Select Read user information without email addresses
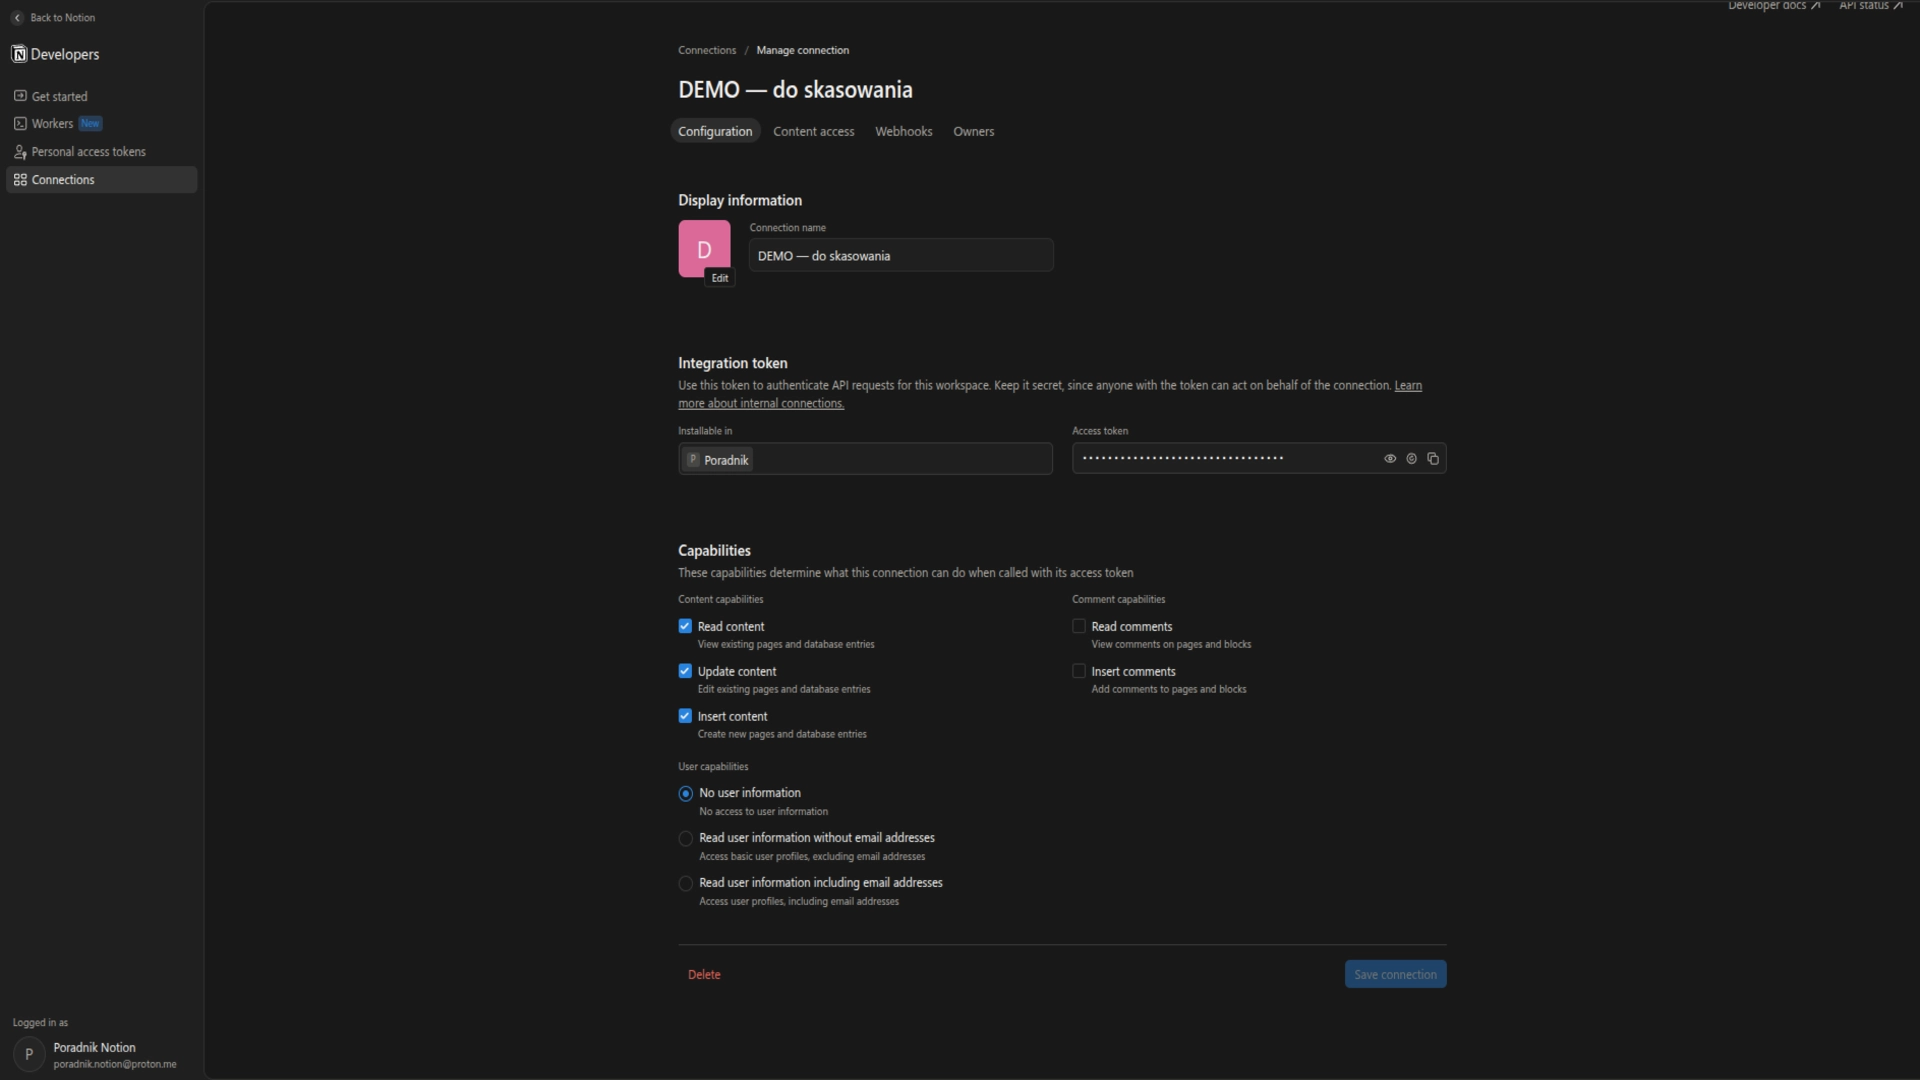1920x1080 pixels. 686,839
